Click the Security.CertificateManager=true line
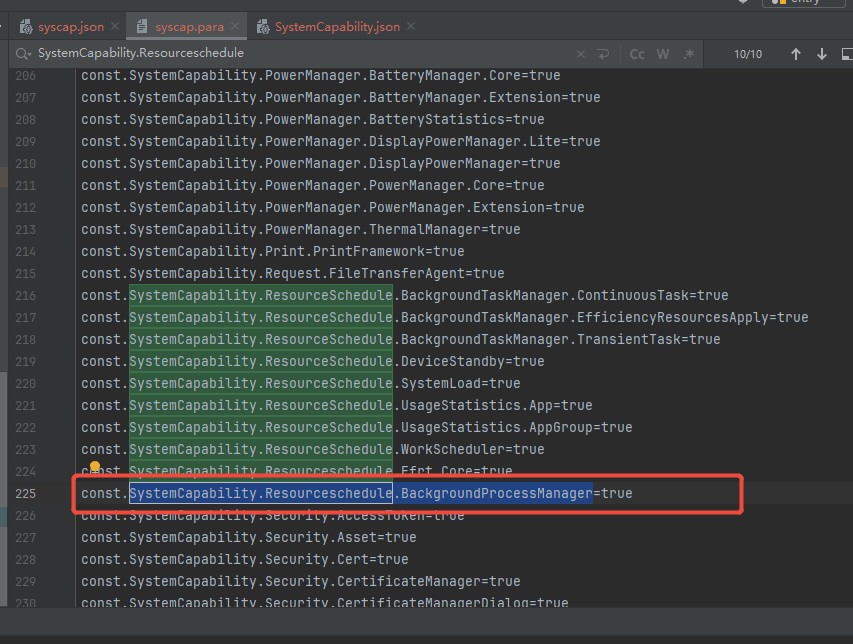This screenshot has height=644, width=853. pos(301,581)
